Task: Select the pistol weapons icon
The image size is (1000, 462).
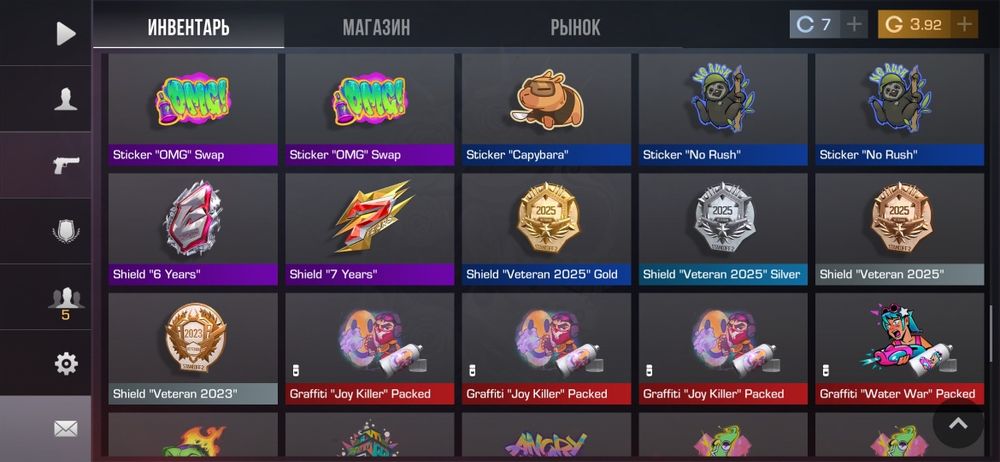Action: pyautogui.click(x=65, y=165)
